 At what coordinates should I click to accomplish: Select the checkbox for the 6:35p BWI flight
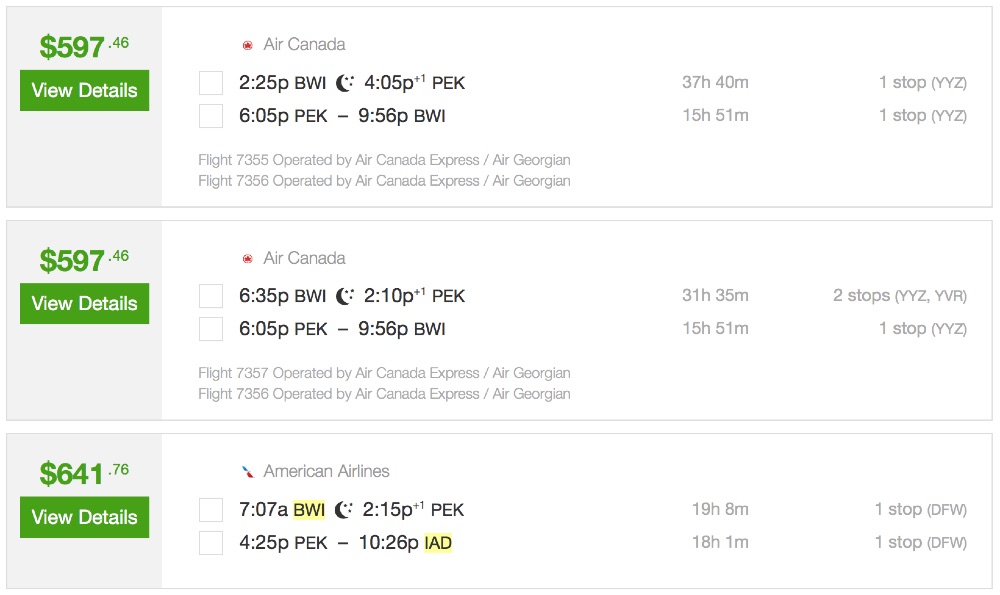click(x=211, y=296)
